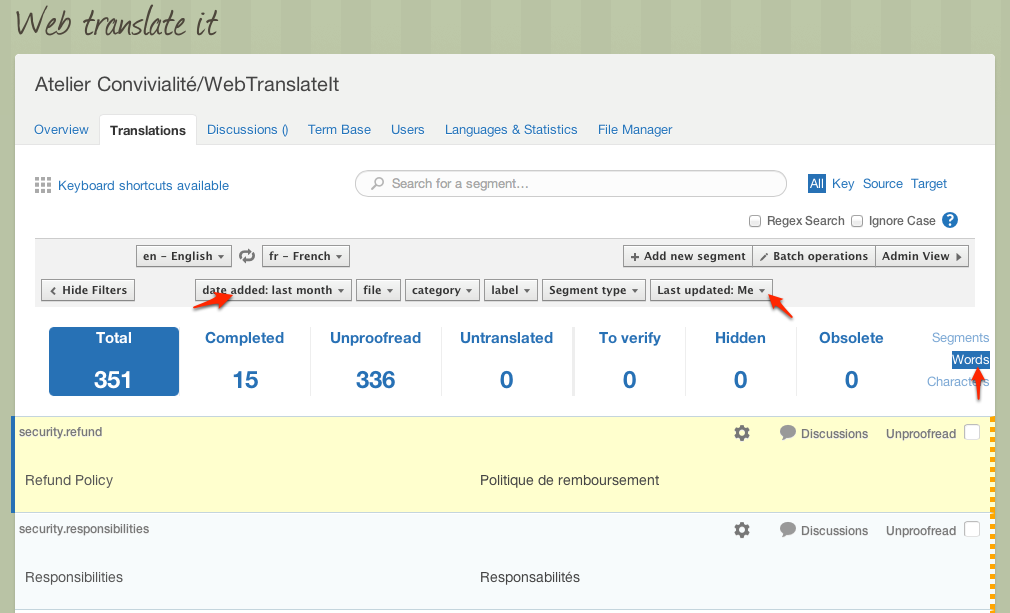Click the security.refund key name

coord(61,432)
